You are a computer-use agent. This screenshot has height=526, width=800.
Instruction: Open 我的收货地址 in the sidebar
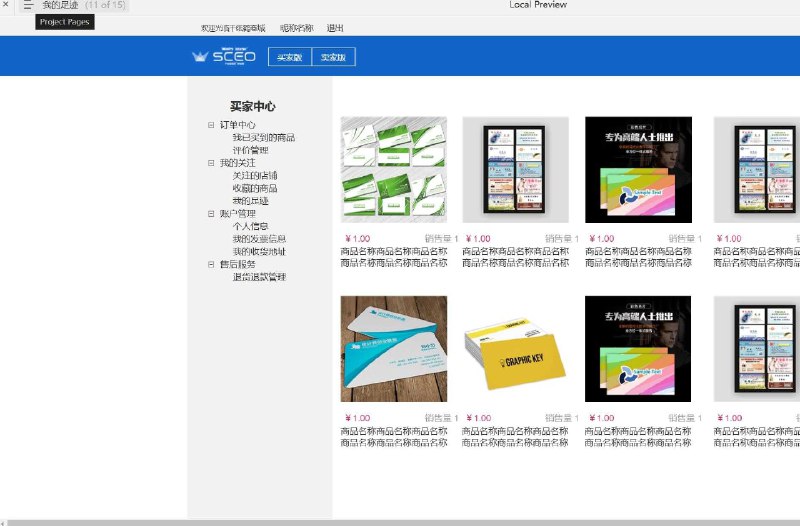pos(259,252)
